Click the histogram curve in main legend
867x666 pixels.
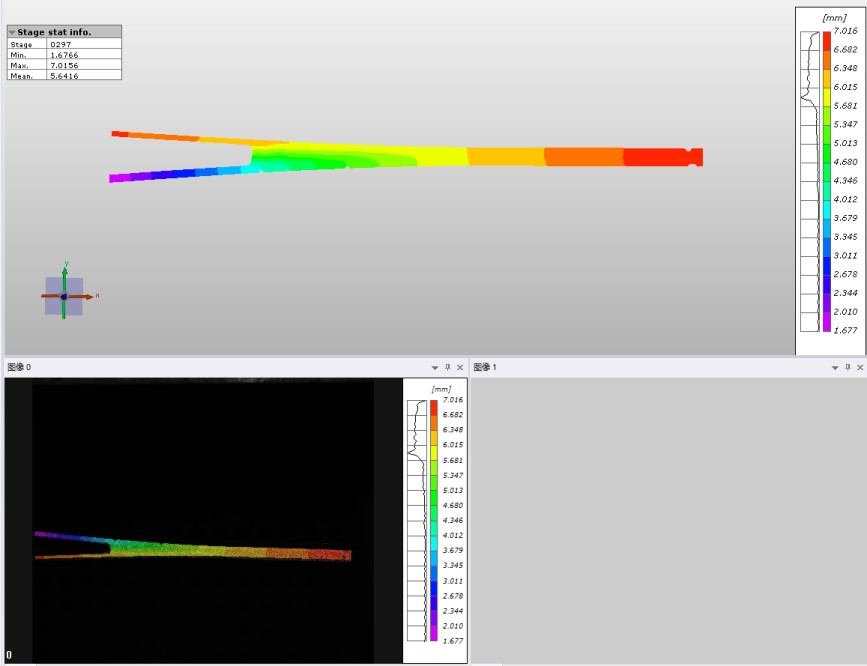(811, 90)
